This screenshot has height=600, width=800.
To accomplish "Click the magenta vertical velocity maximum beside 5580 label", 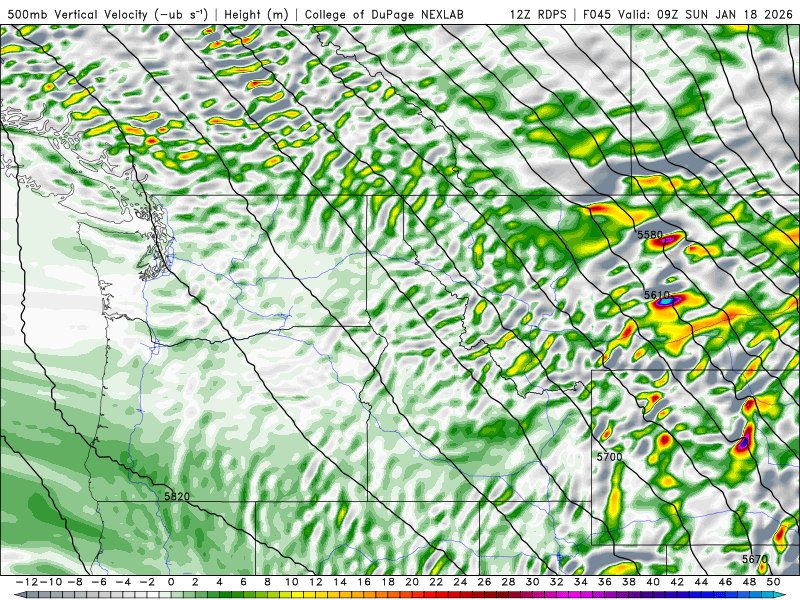I will [x=669, y=239].
